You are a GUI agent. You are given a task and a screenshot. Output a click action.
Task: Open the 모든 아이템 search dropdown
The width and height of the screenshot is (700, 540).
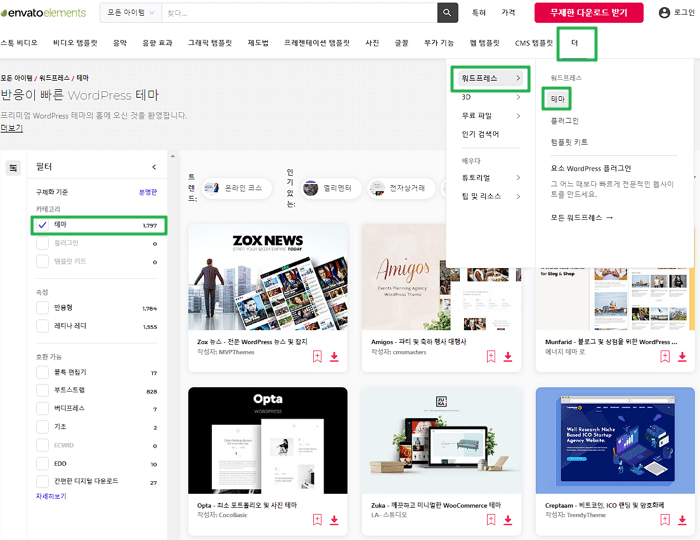(x=131, y=13)
